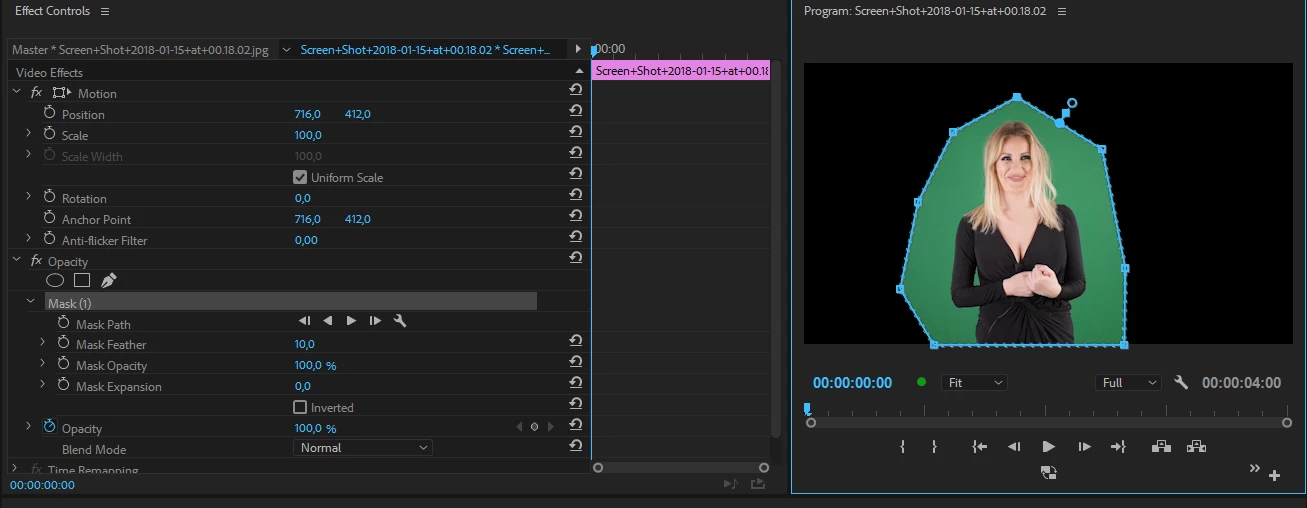This screenshot has height=508, width=1307.
Task: Toggle animation stopwatch for Opacity
Action: click(49, 427)
